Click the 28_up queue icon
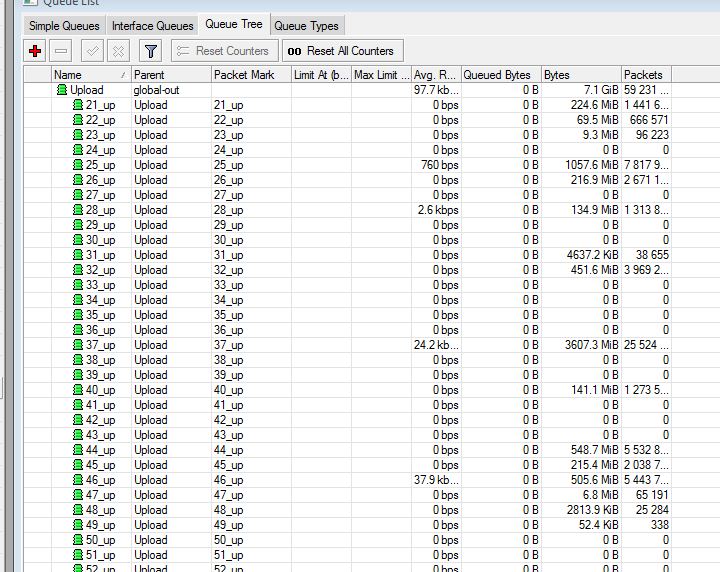720x572 pixels. pos(78,210)
